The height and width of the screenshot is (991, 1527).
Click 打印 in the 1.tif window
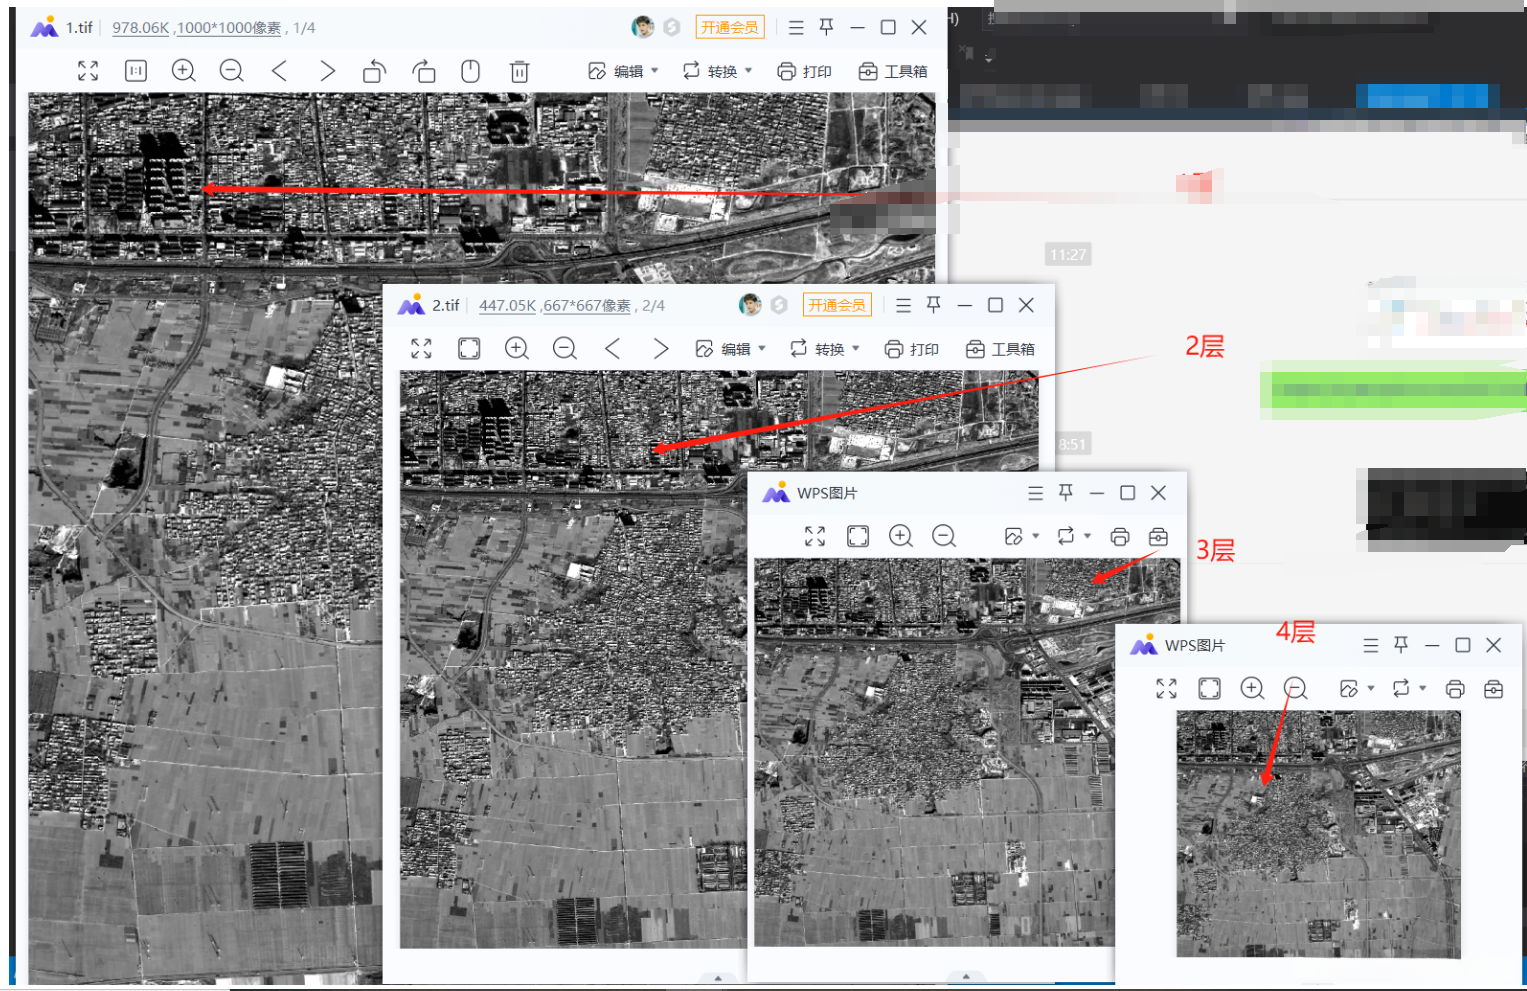pyautogui.click(x=804, y=71)
